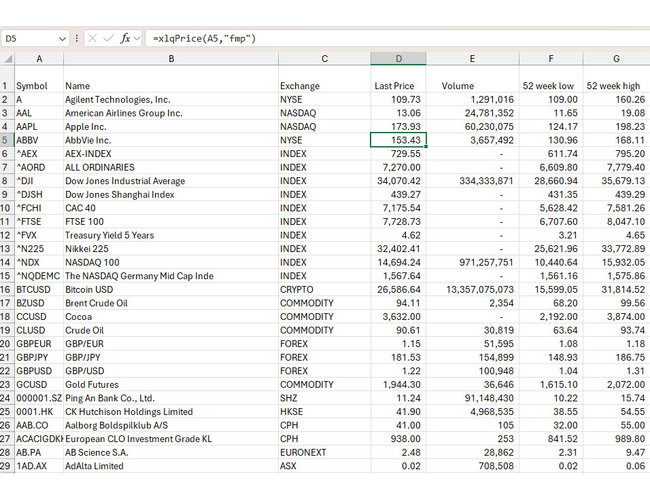Image resolution: width=650 pixels, height=500 pixels.
Task: Click the 'CLUSD' symbol cell
Action: [39, 330]
